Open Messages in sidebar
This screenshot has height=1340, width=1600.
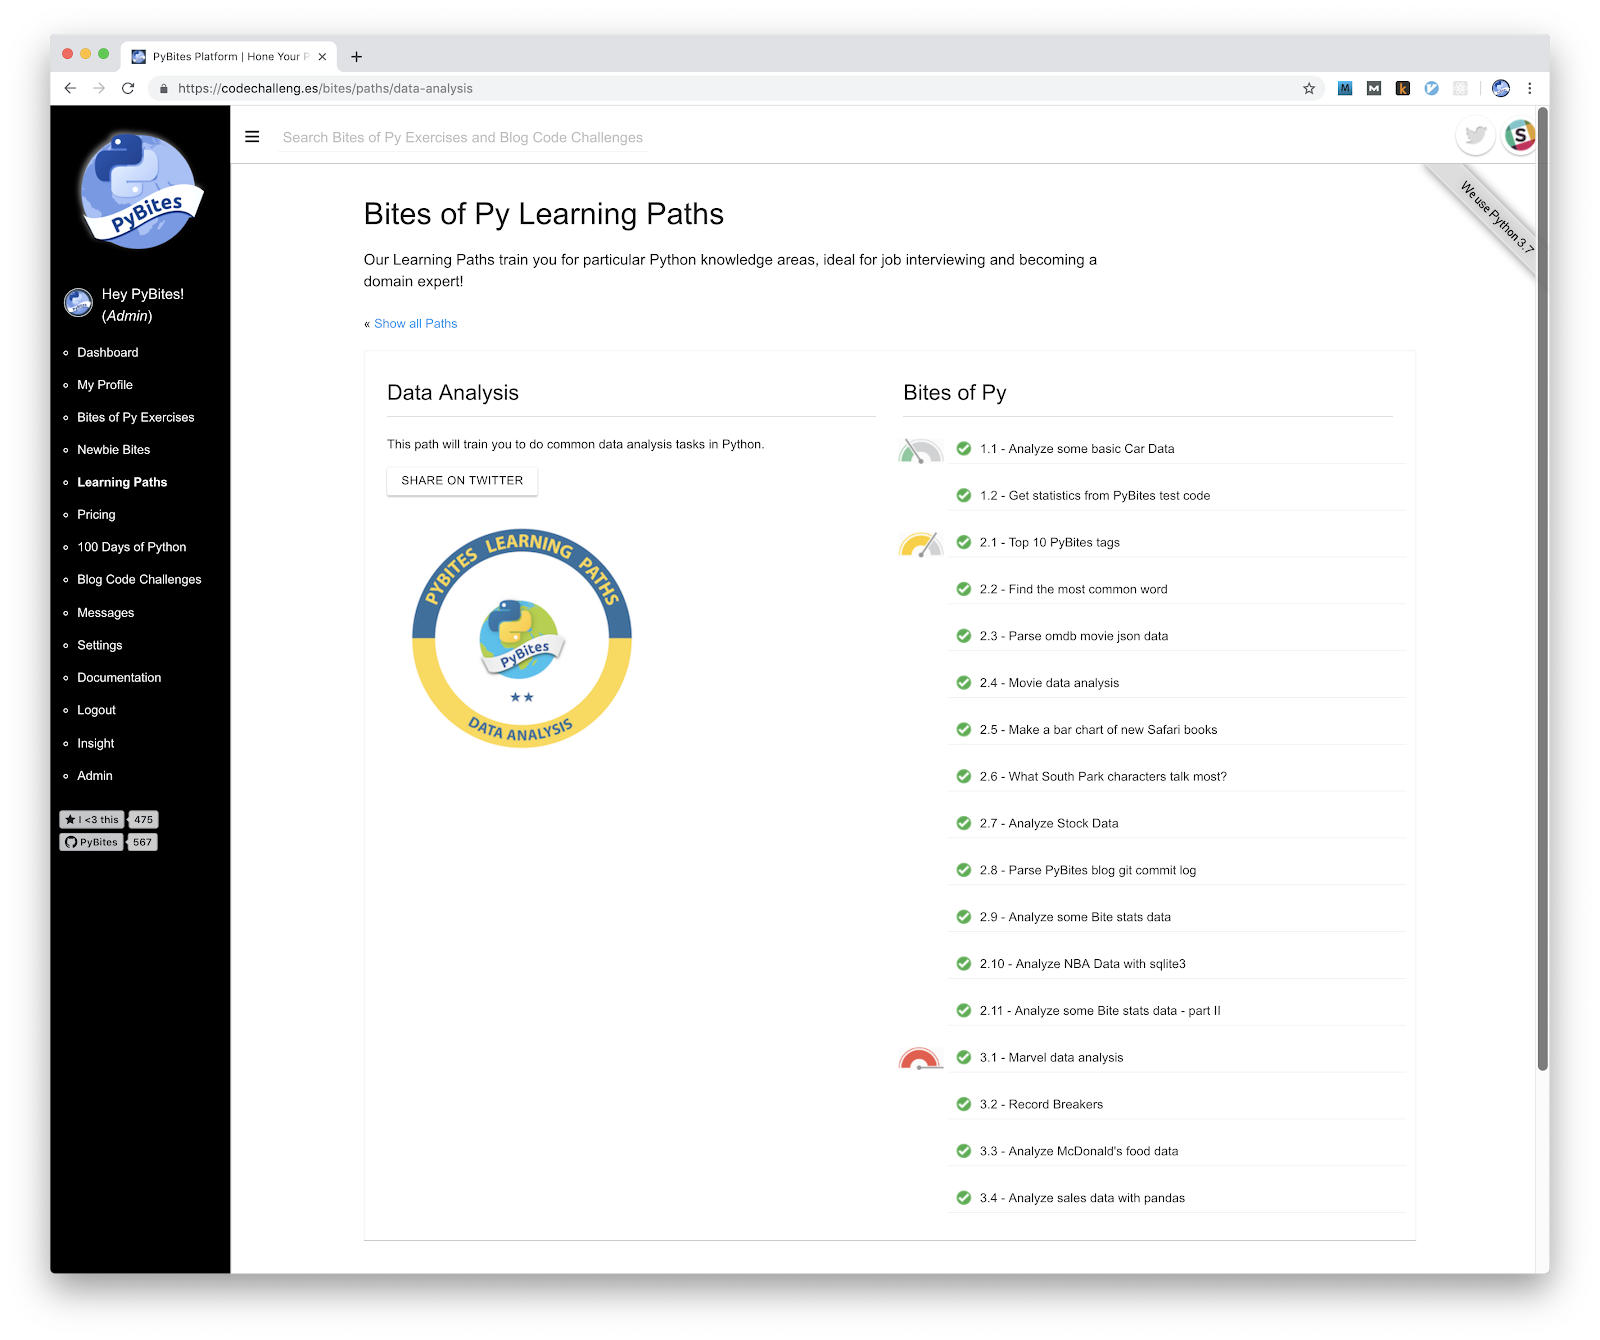click(x=105, y=612)
